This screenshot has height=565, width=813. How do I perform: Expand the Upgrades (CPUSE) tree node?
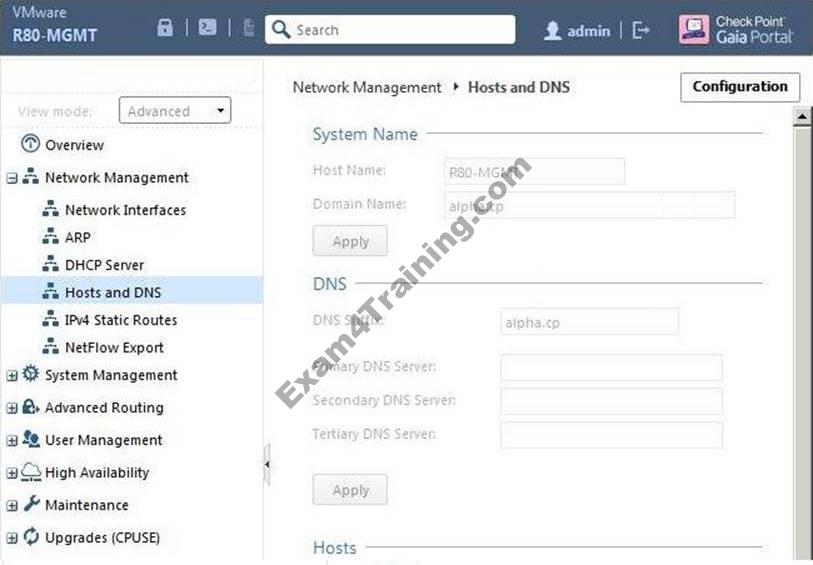[12, 538]
